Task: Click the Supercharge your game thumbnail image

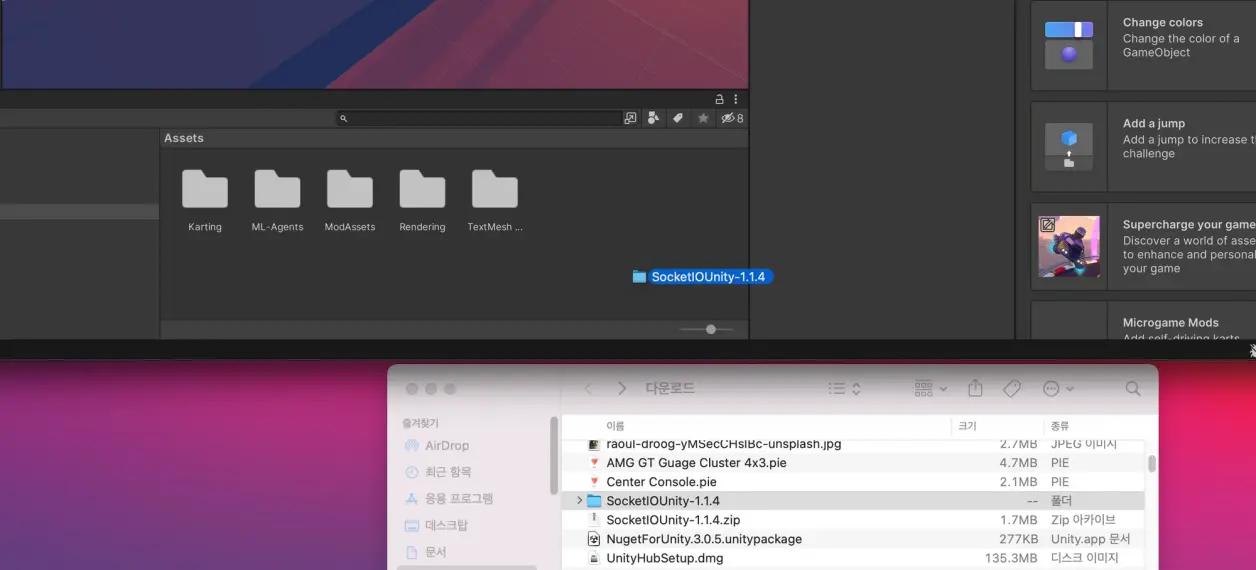Action: [x=1069, y=246]
